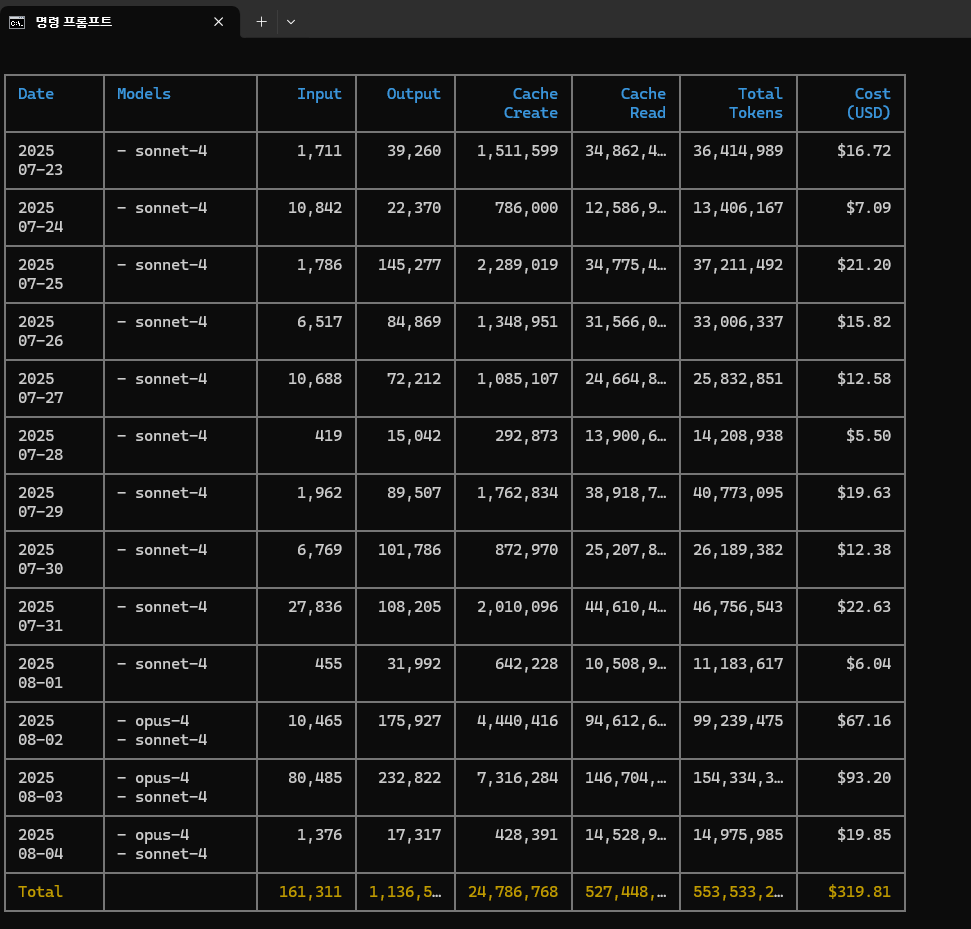Click the opus-4 model entry for 08-02
The height and width of the screenshot is (929, 971).
153,721
